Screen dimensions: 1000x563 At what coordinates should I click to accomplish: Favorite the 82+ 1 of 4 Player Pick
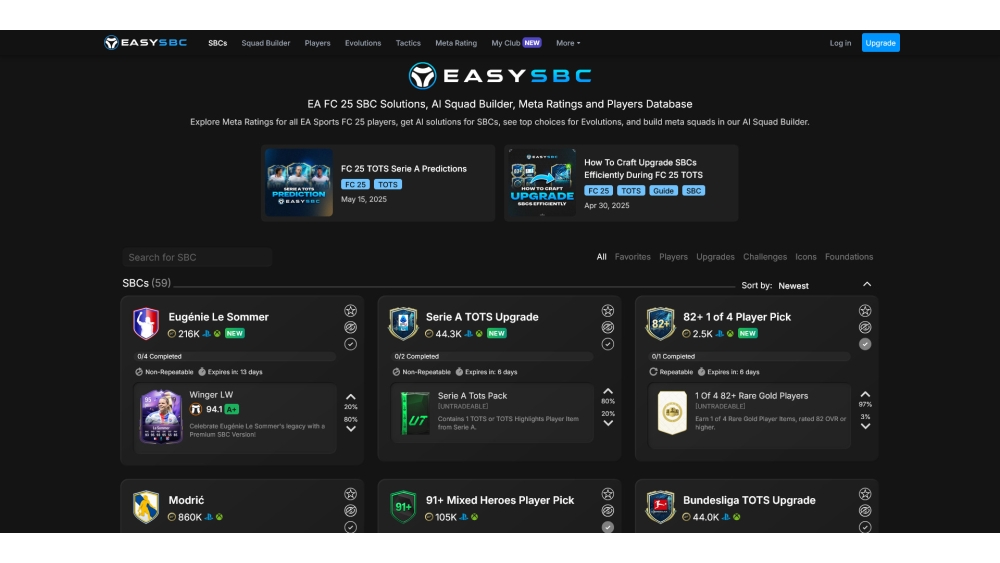point(865,311)
